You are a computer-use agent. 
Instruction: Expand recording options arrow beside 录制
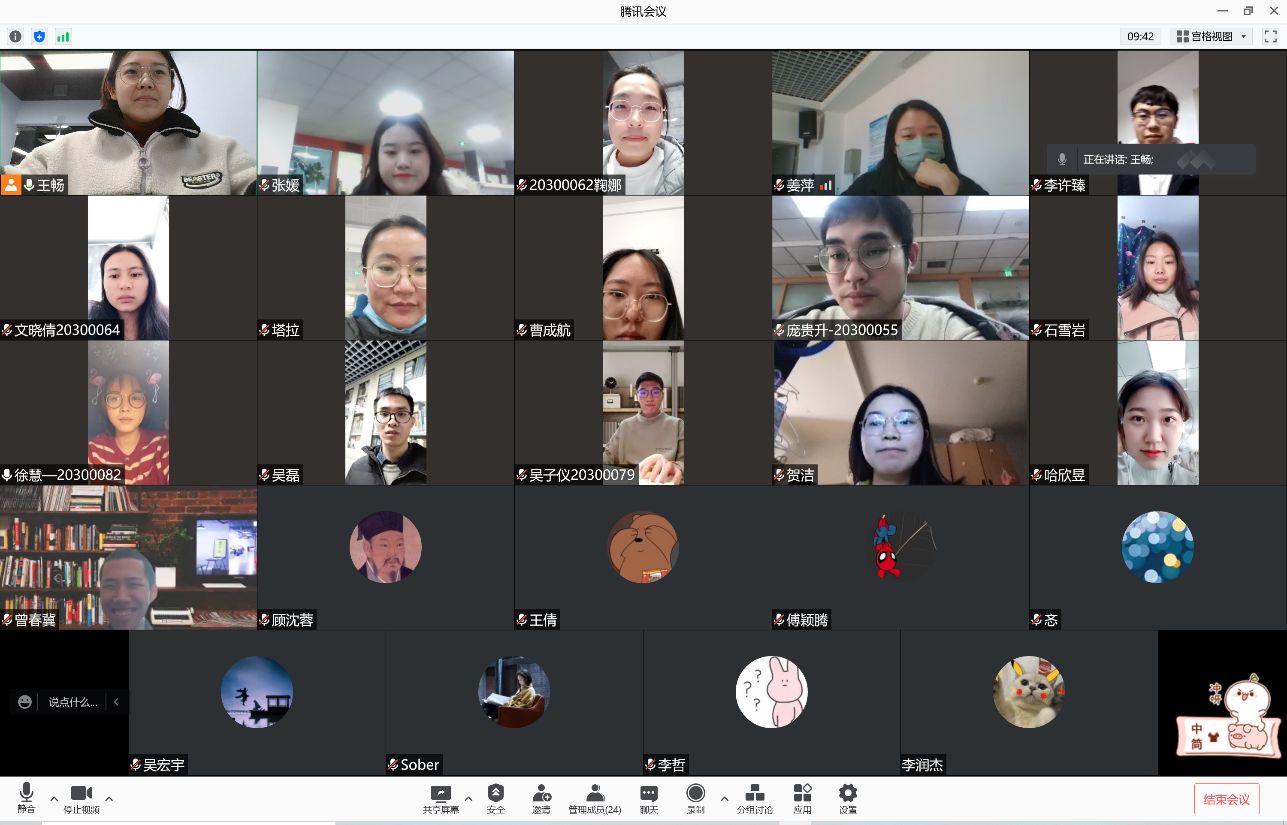coord(724,798)
